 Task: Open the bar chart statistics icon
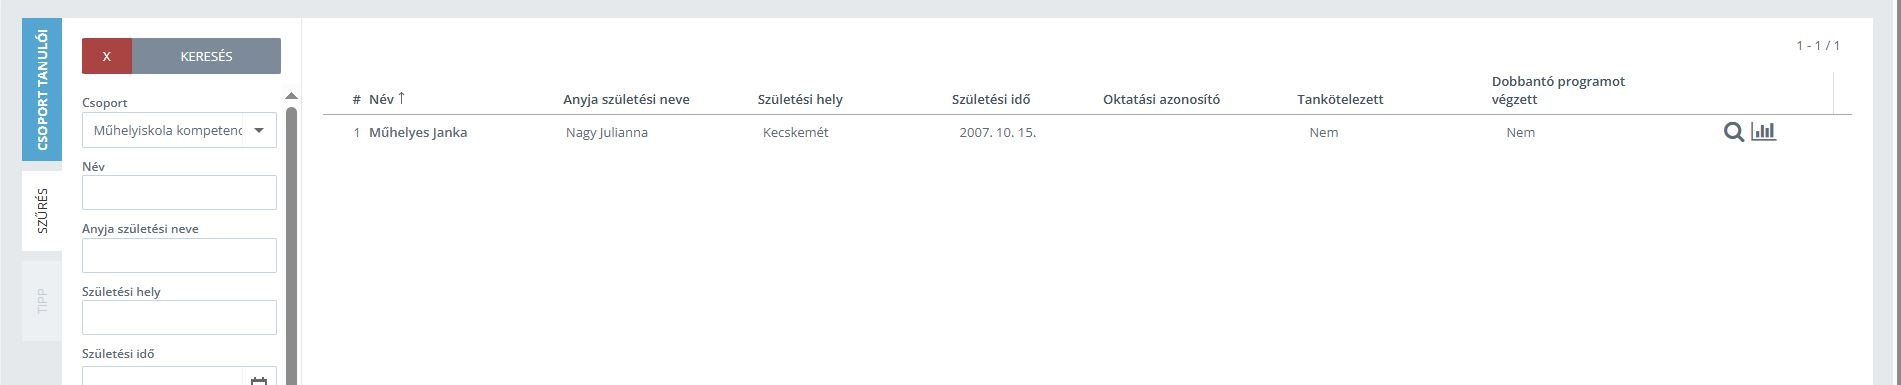pyautogui.click(x=1764, y=131)
